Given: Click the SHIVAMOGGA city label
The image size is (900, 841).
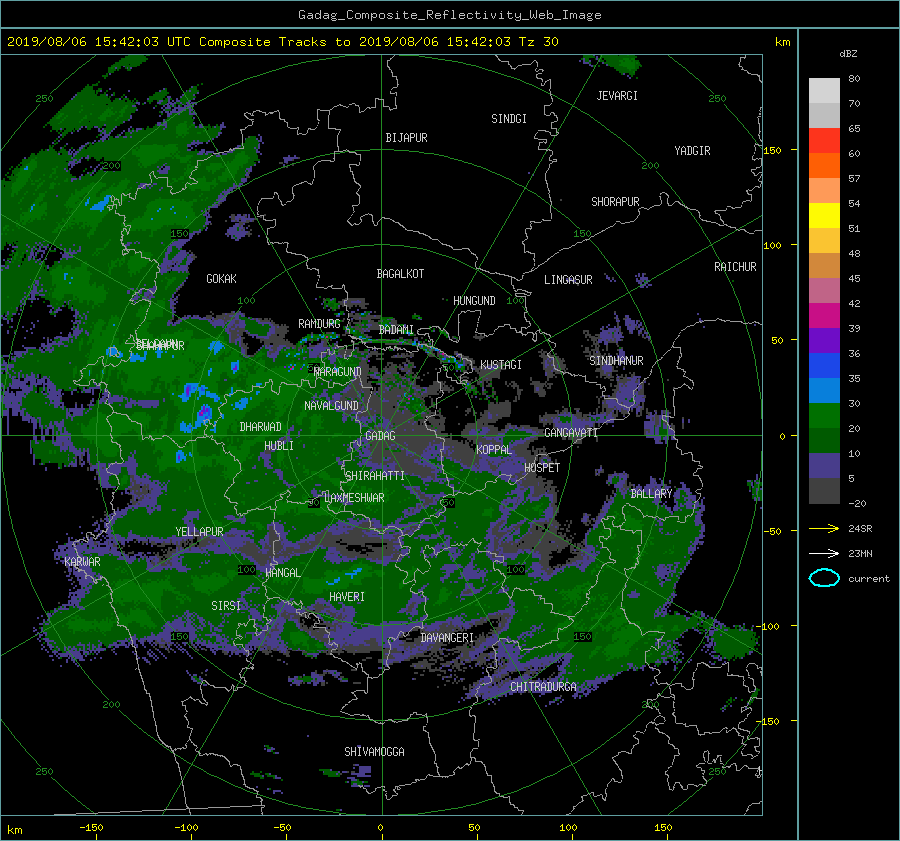Looking at the screenshot, I should pos(374,751).
